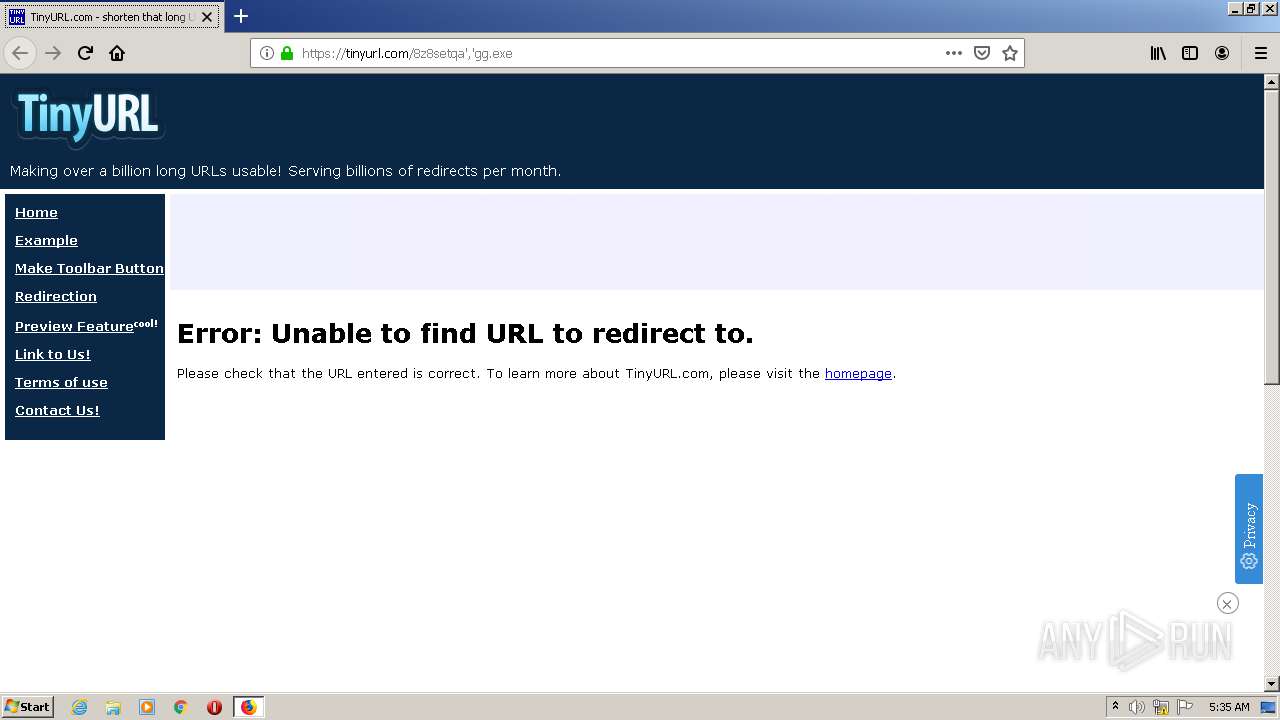Open the Example link
This screenshot has width=1280, height=720.
pos(46,240)
